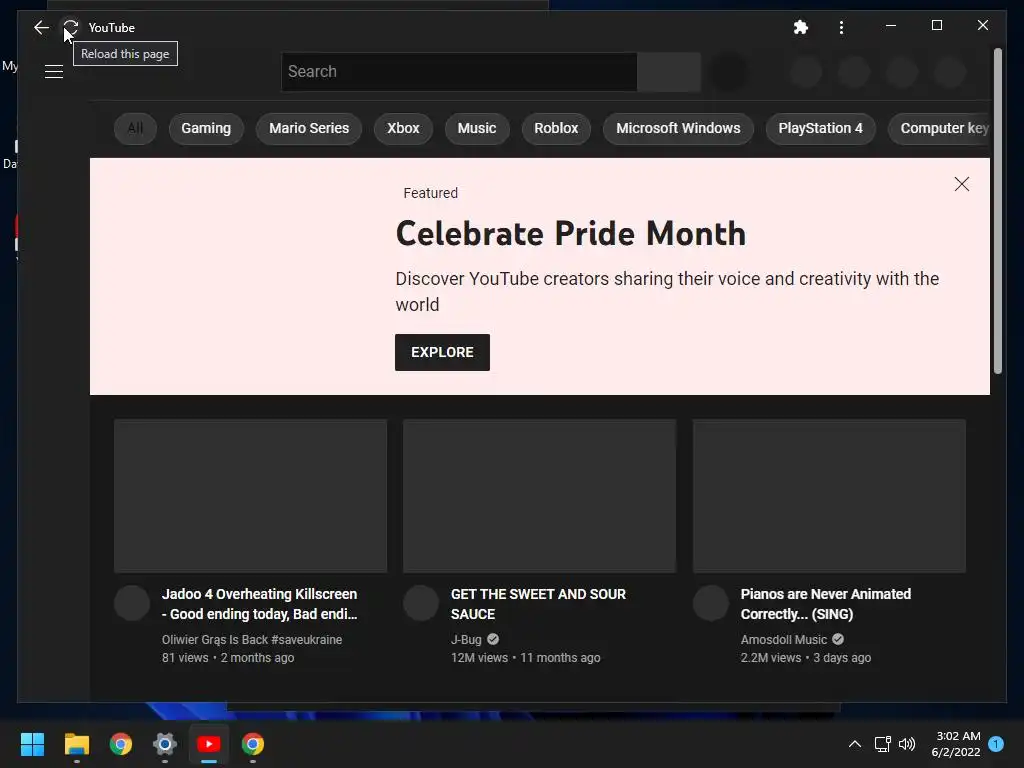
Task: Select the Mario Series filter chip
Action: [x=309, y=128]
